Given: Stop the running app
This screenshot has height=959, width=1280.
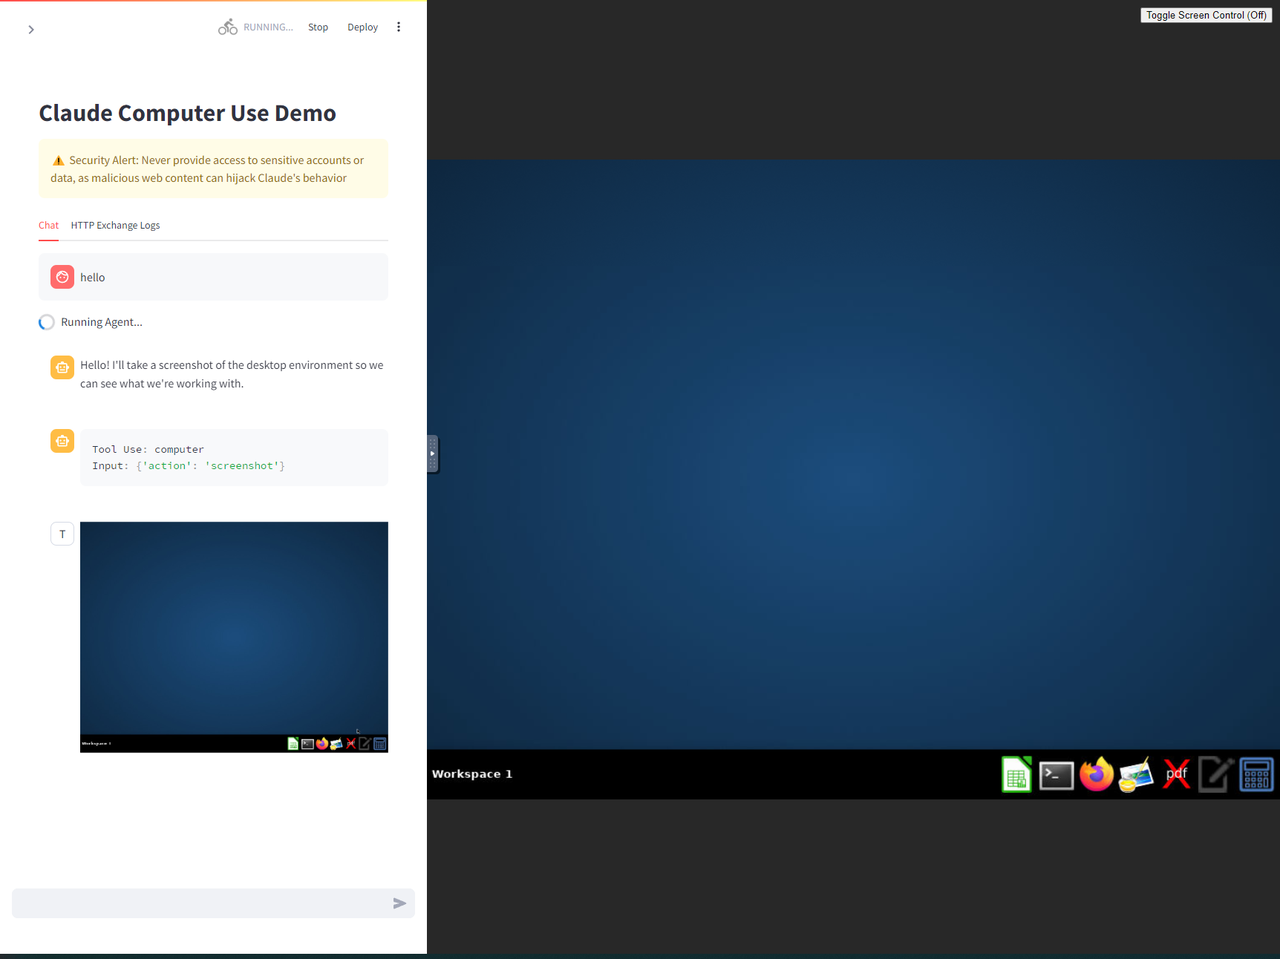Looking at the screenshot, I should (x=318, y=27).
